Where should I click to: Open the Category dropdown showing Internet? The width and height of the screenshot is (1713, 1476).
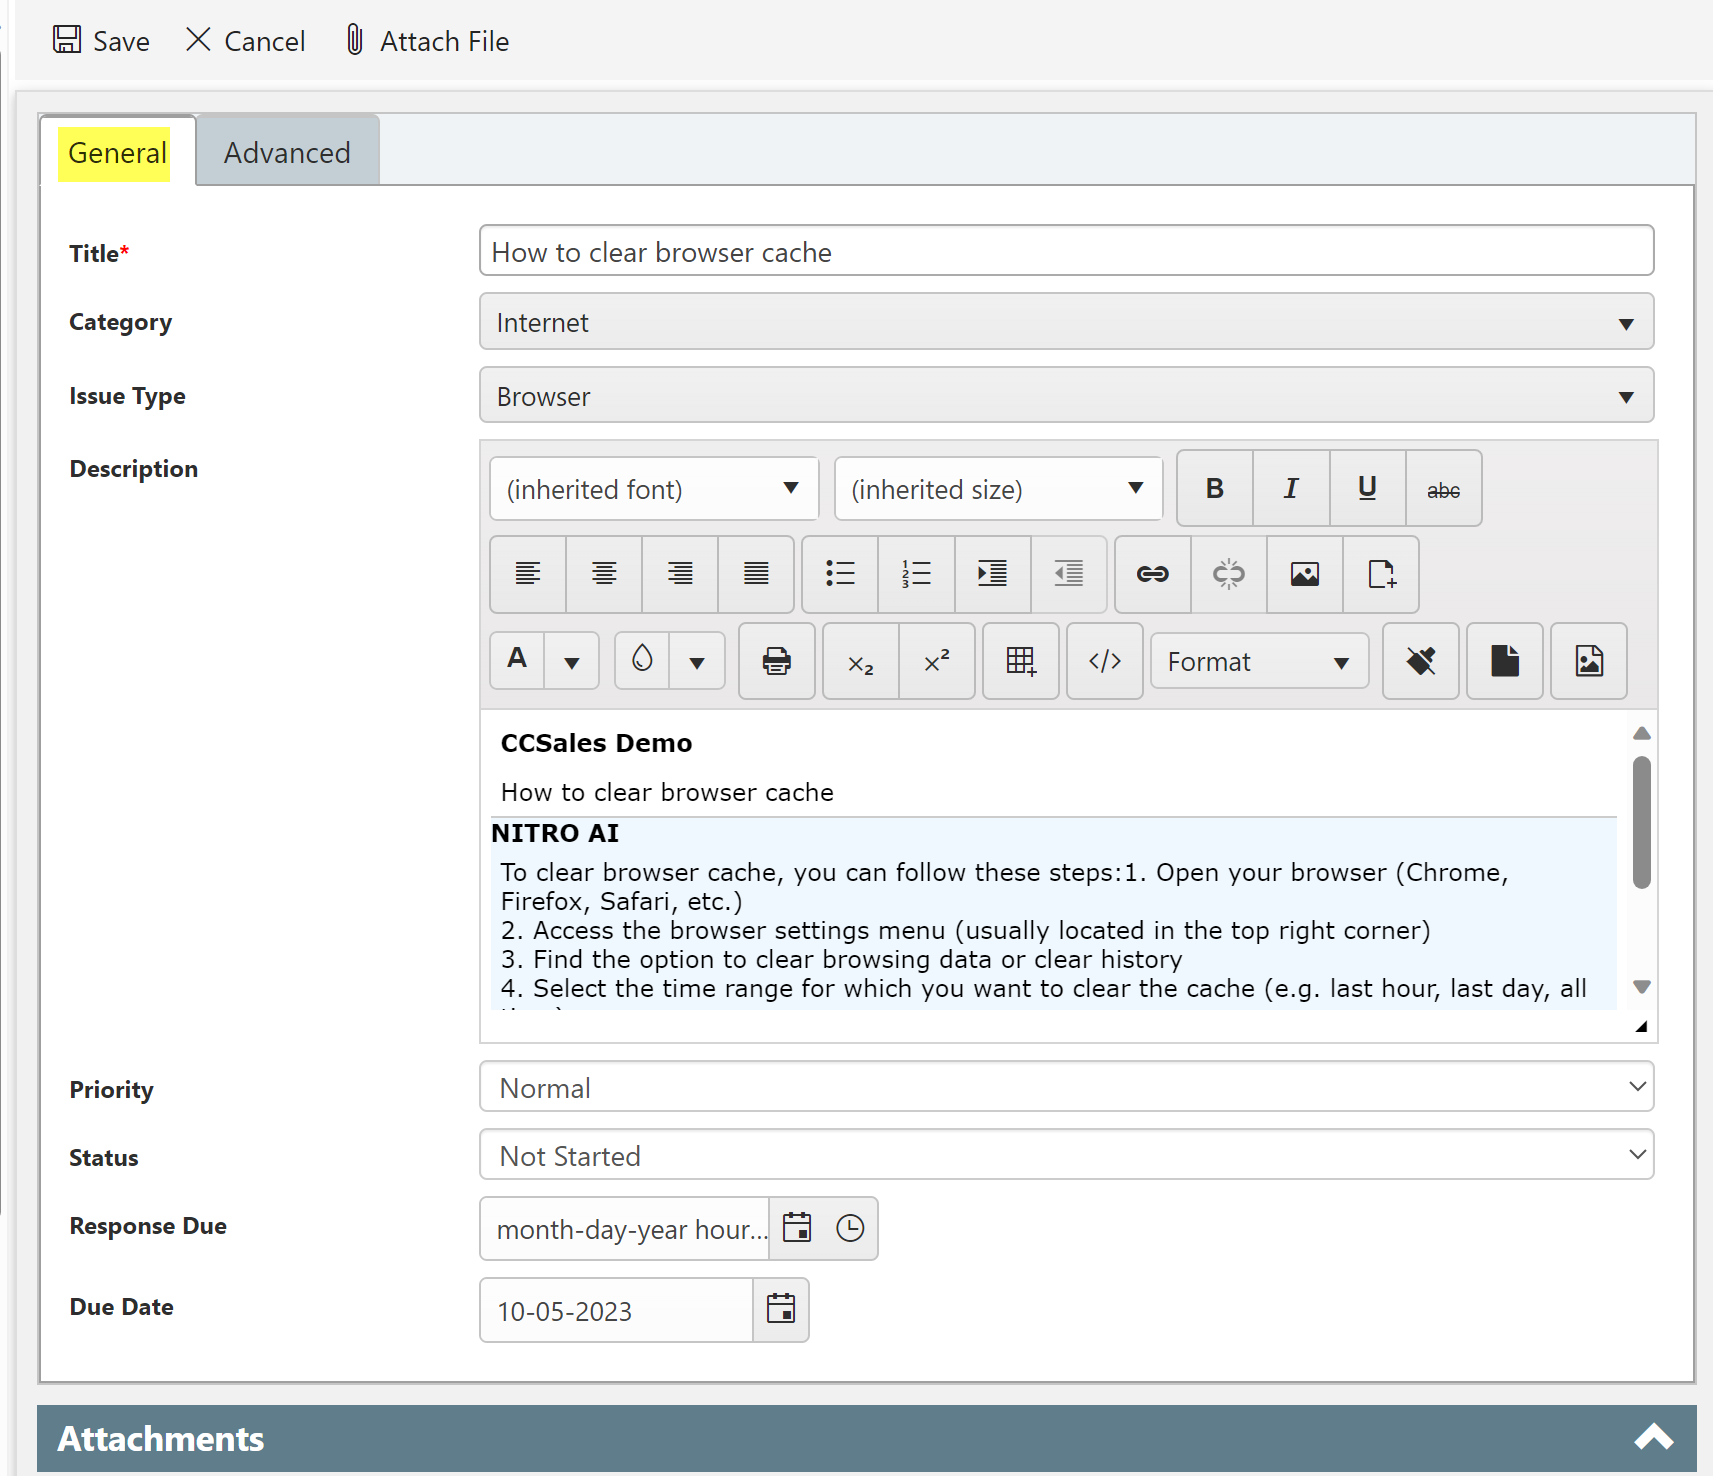click(1066, 322)
